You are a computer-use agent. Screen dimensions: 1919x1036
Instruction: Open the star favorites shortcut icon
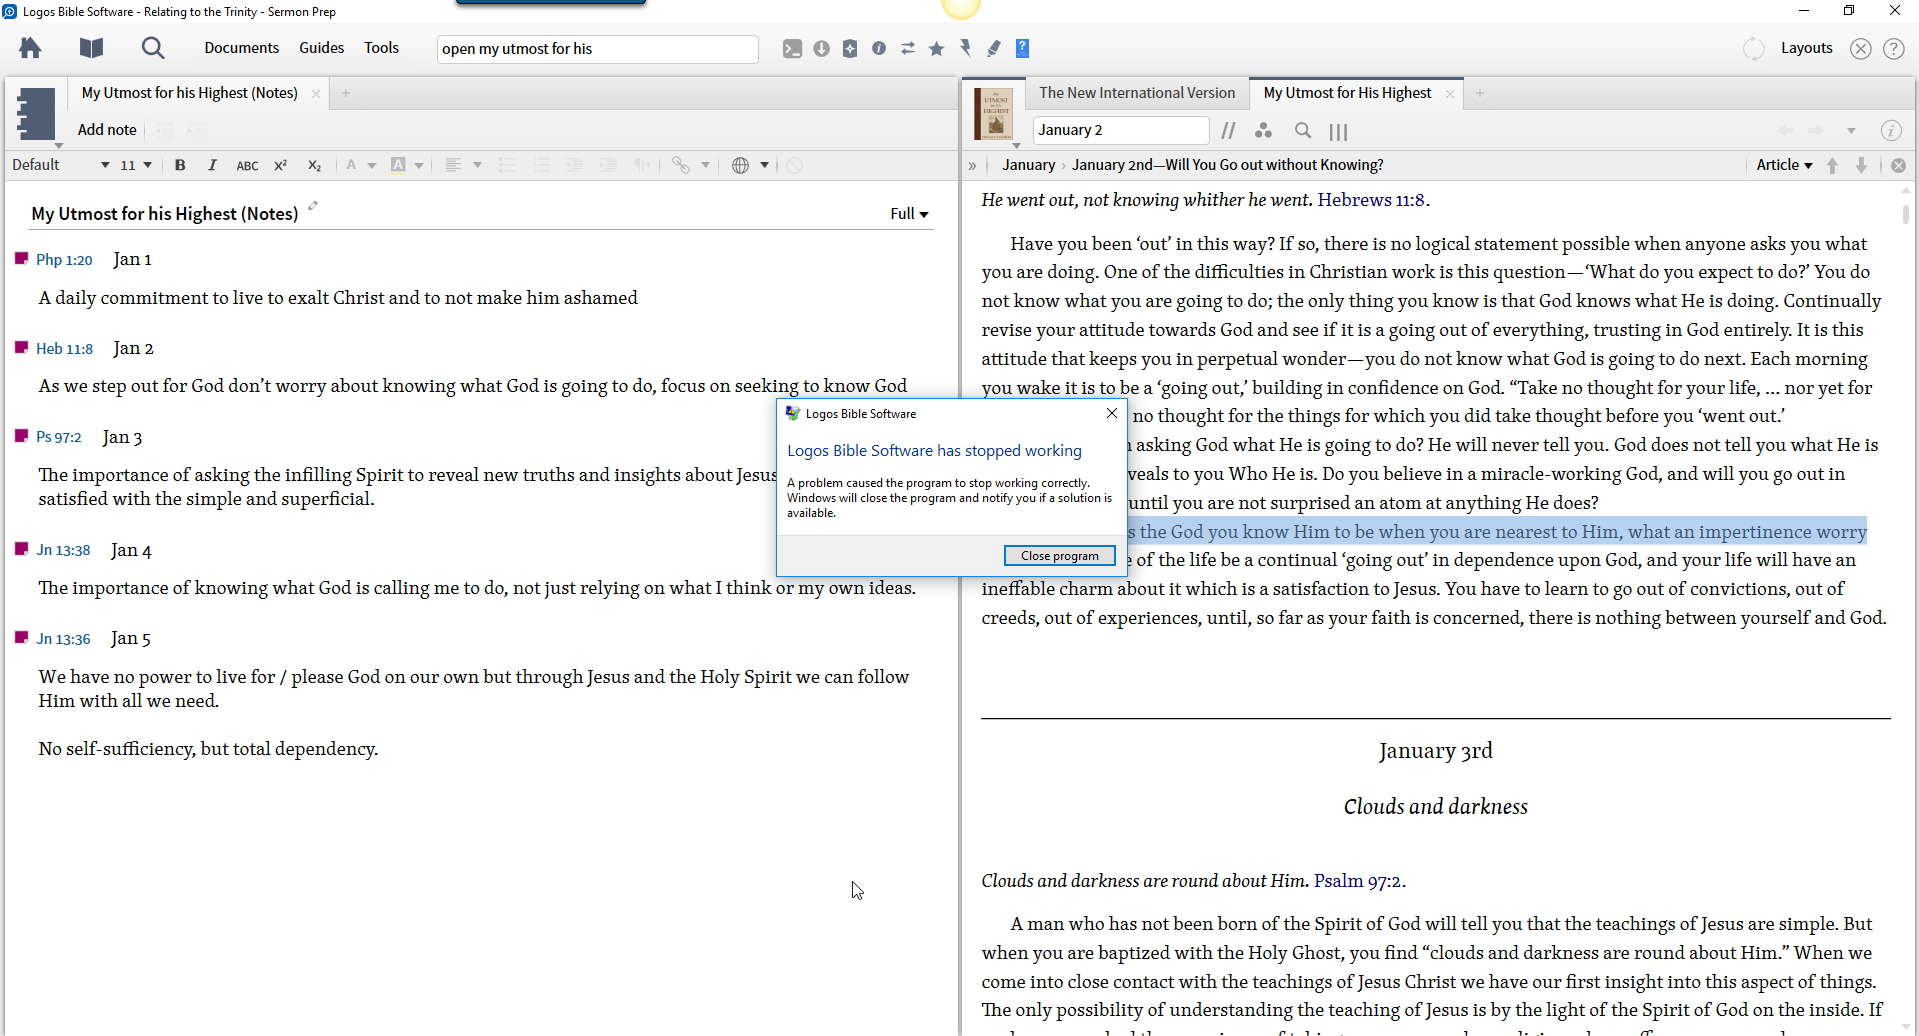(x=937, y=48)
